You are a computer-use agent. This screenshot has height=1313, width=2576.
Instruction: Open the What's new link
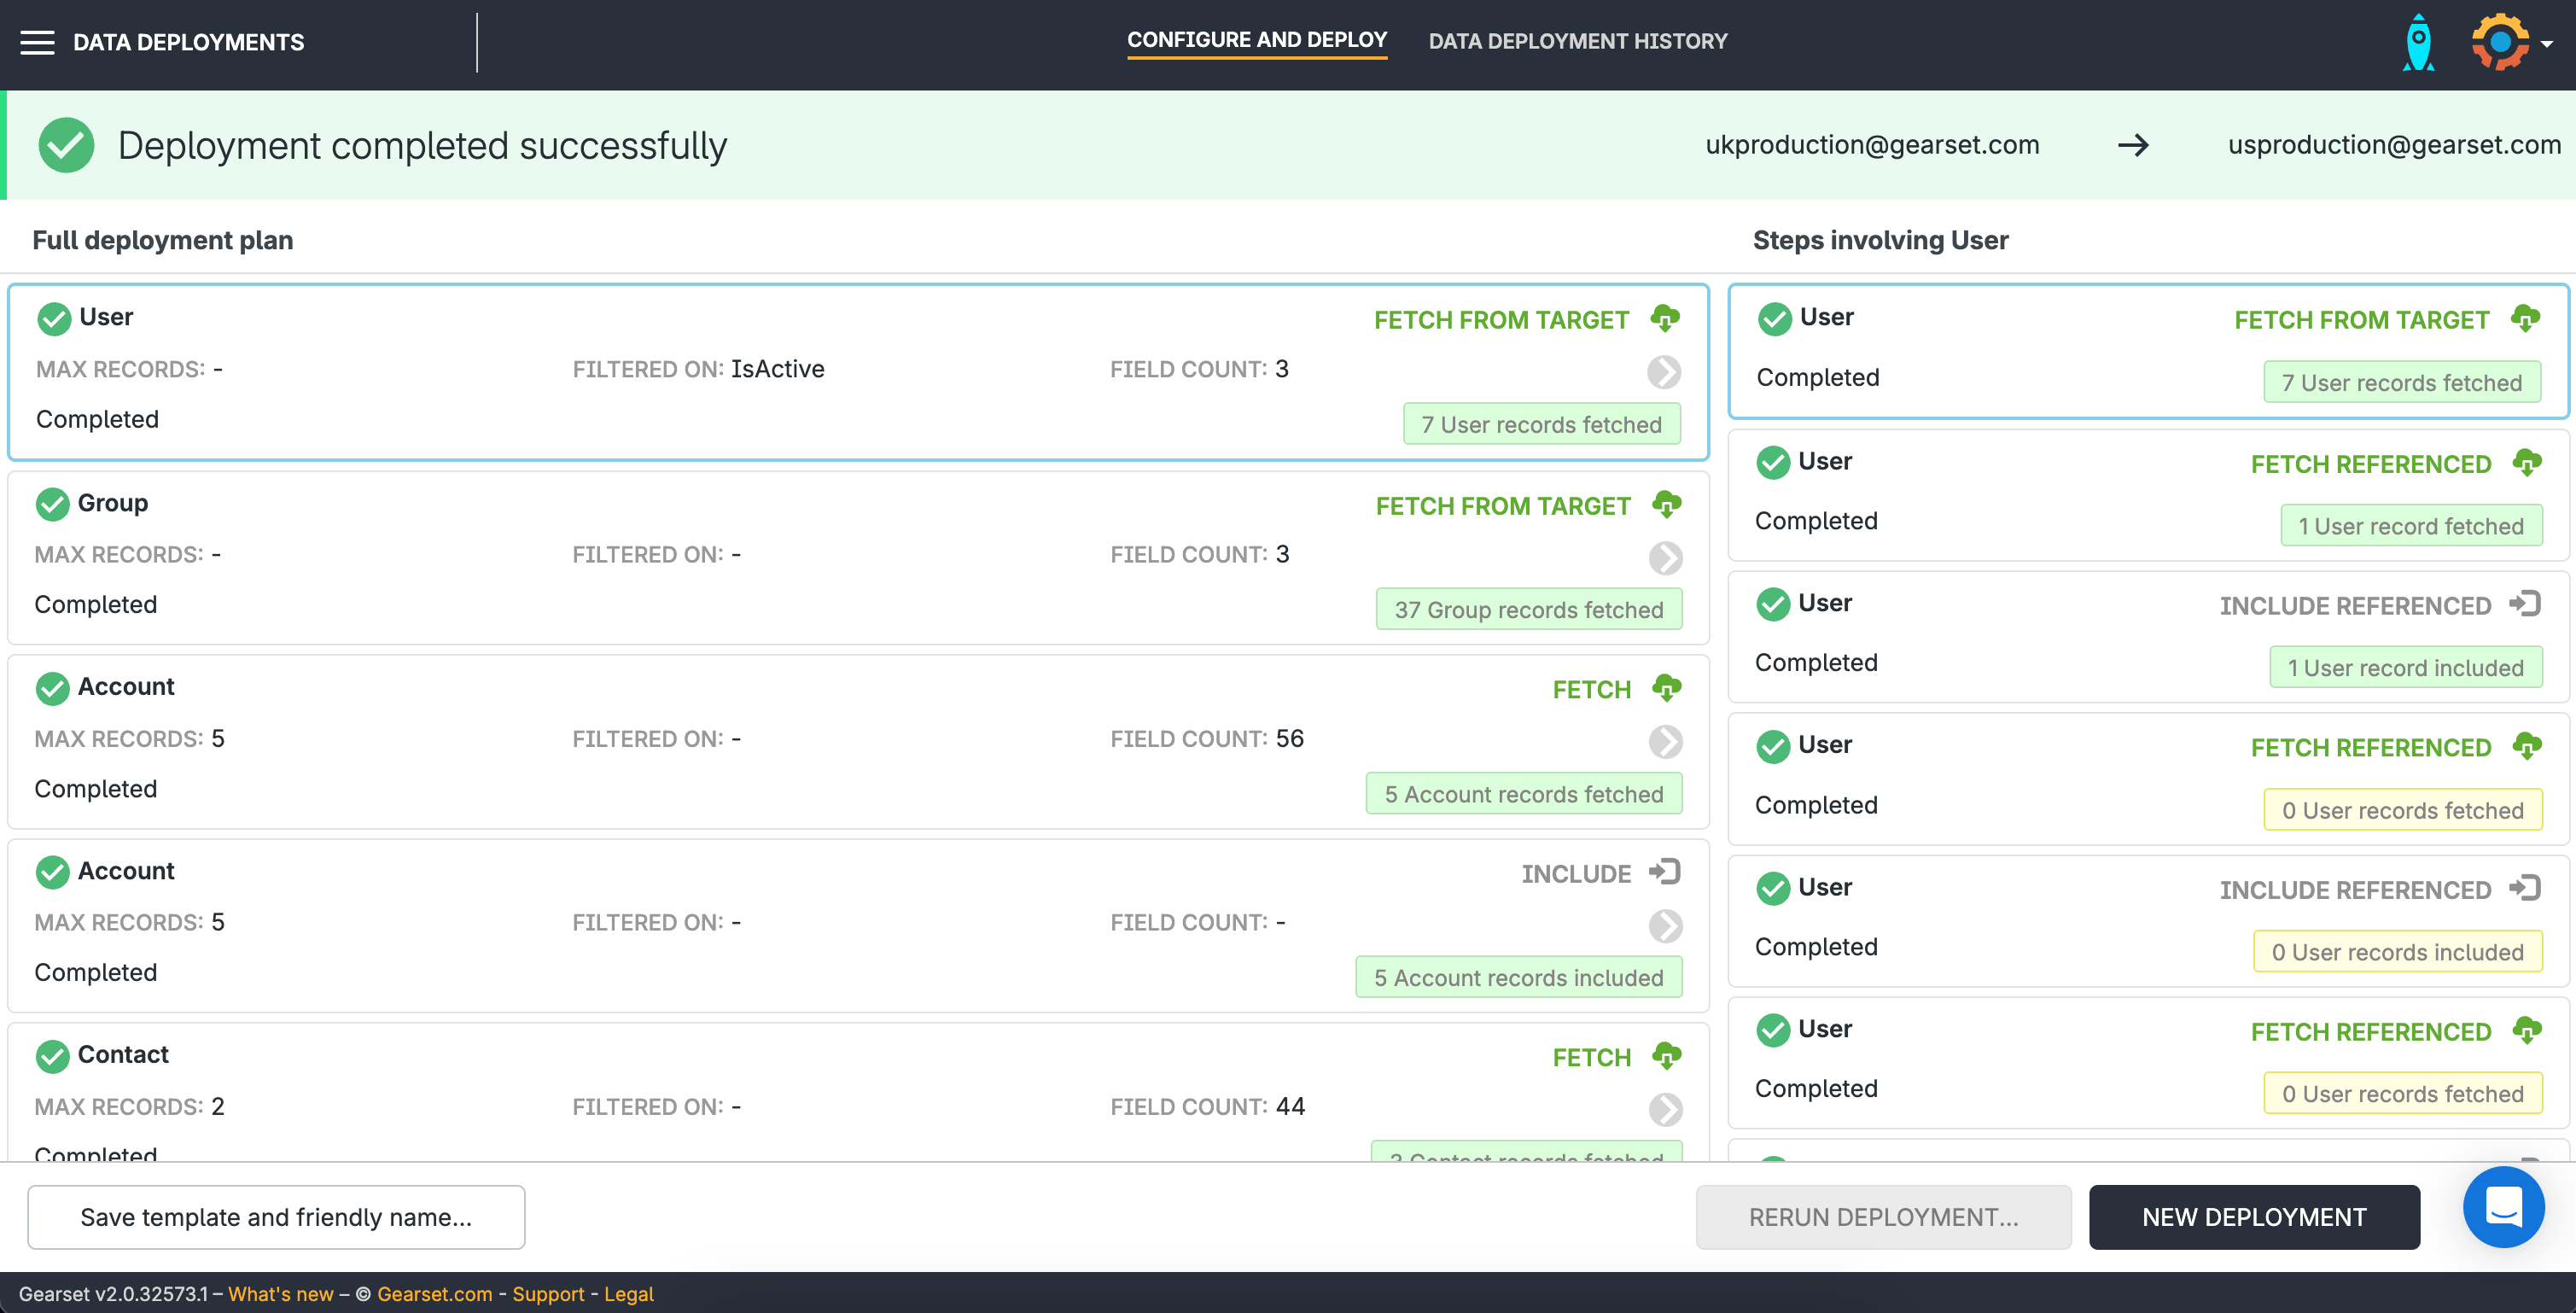click(280, 1294)
